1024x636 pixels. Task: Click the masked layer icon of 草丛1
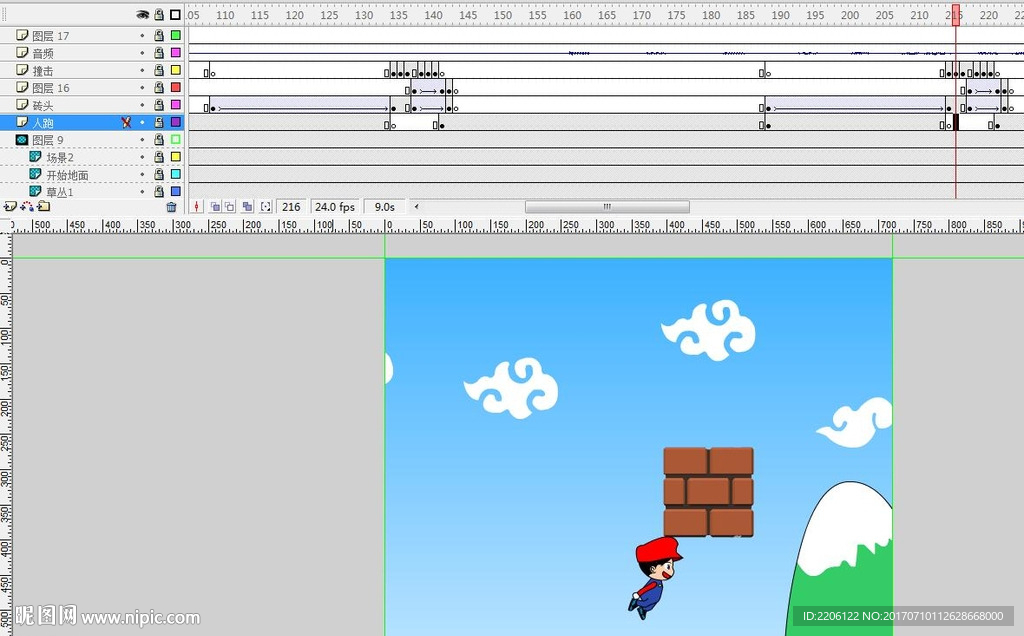(x=35, y=191)
